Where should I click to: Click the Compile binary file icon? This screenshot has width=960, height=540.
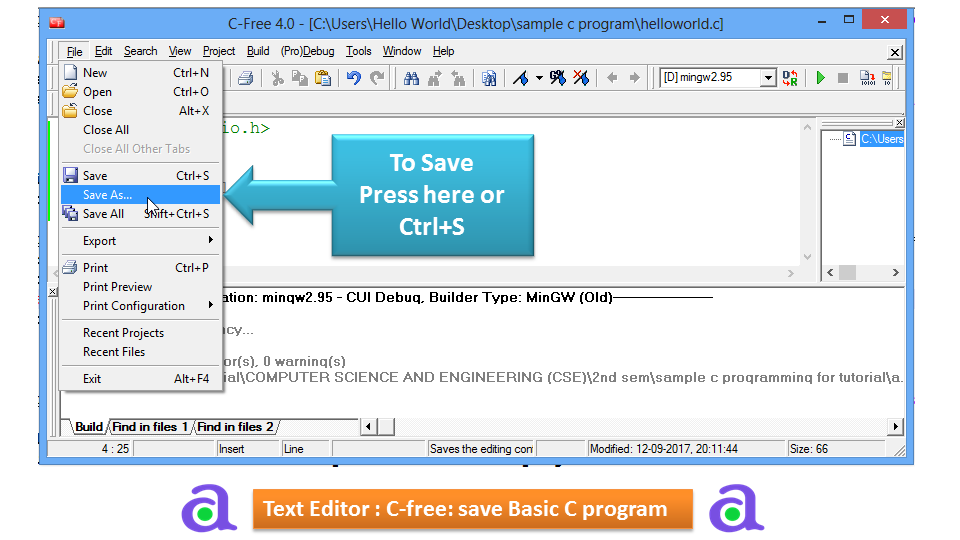point(867,78)
